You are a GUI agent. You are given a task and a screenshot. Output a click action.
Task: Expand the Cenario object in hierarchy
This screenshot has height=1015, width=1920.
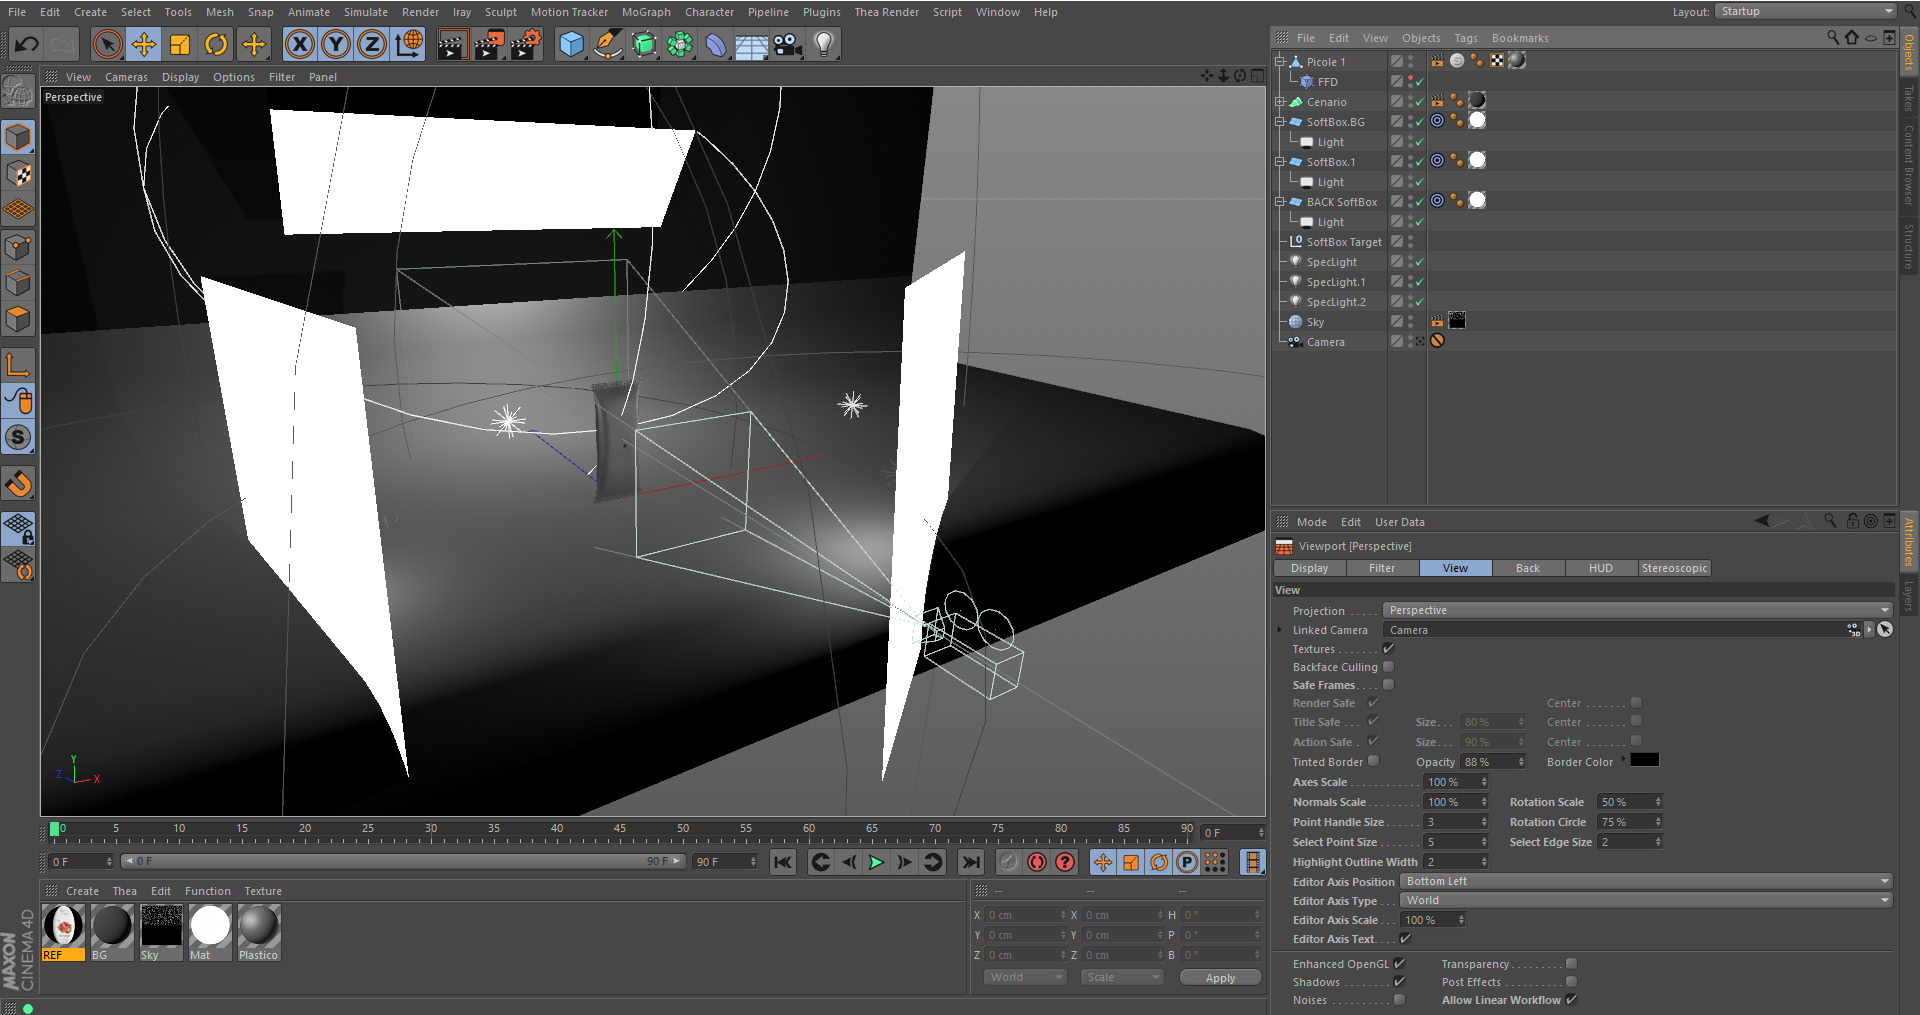pyautogui.click(x=1280, y=102)
